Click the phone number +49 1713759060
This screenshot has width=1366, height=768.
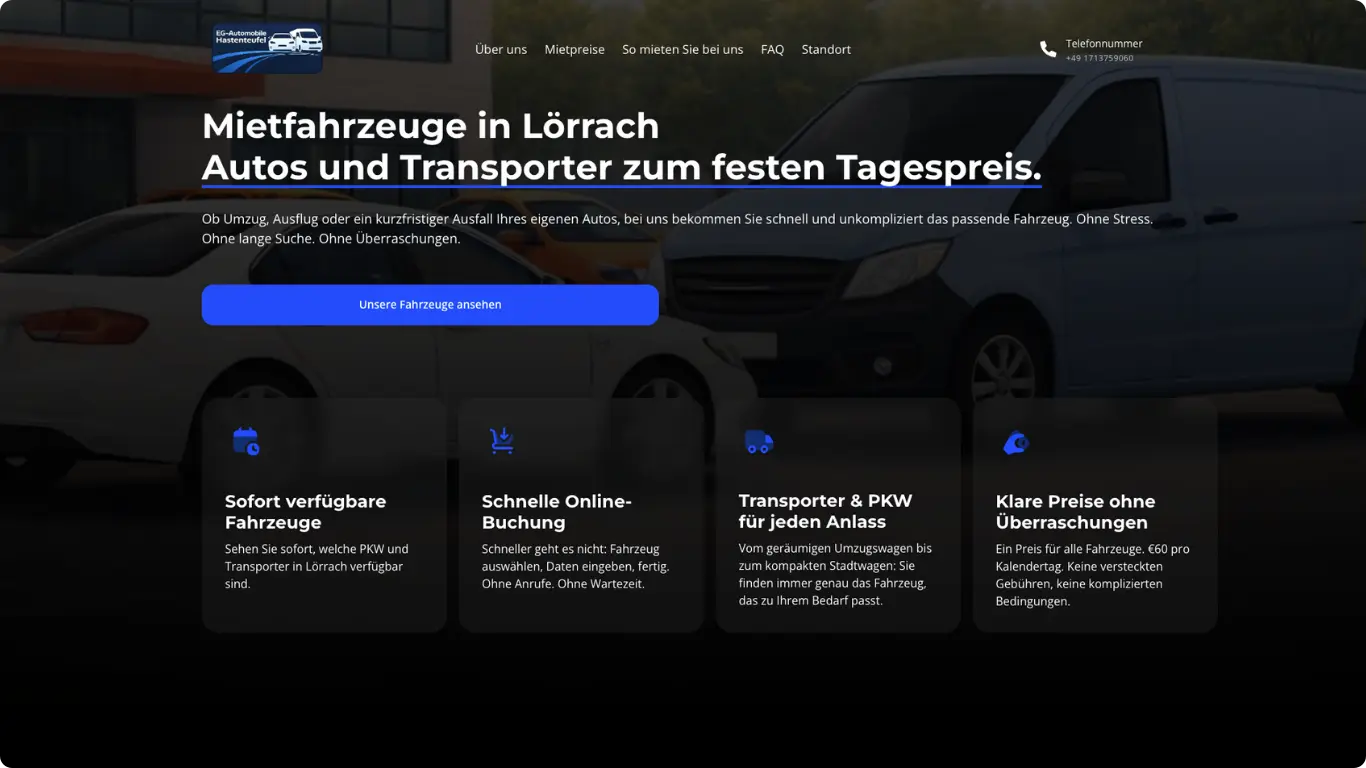(1099, 58)
